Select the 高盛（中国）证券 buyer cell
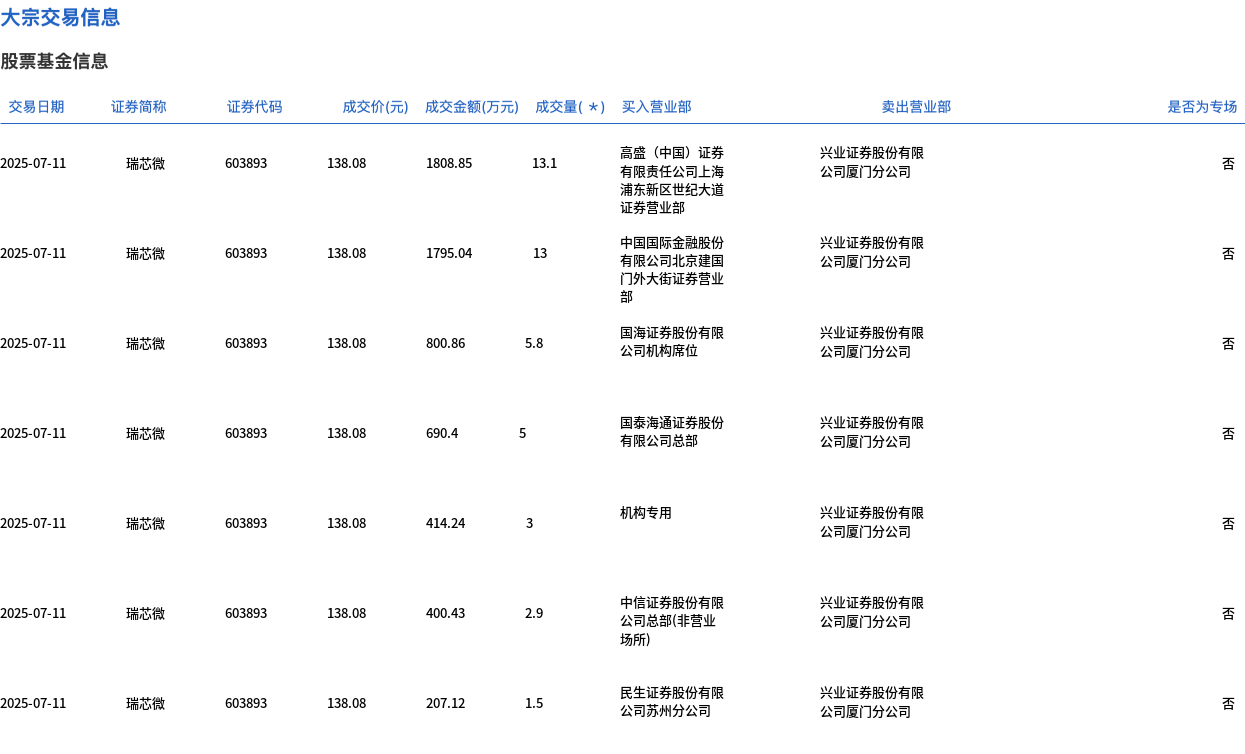 click(x=672, y=180)
